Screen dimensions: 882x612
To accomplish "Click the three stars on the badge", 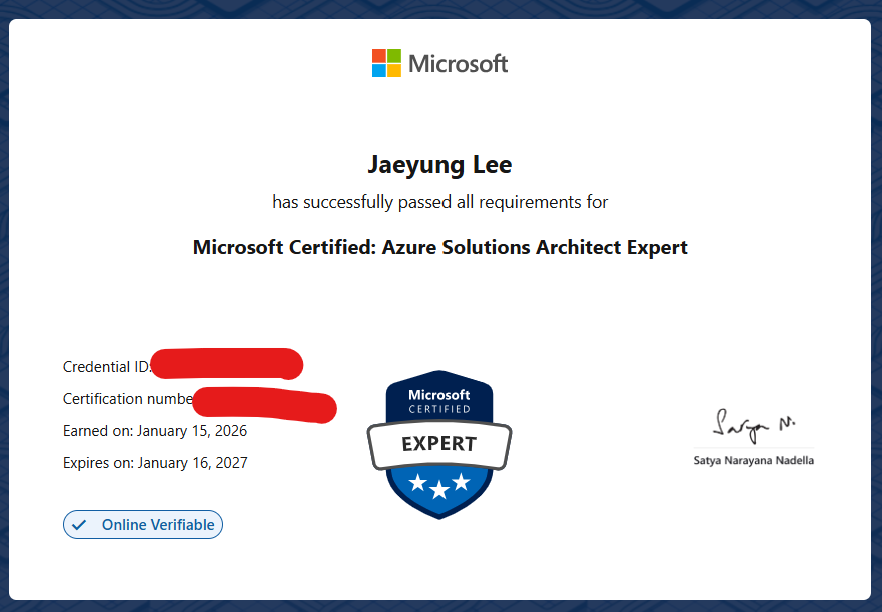I will 439,485.
